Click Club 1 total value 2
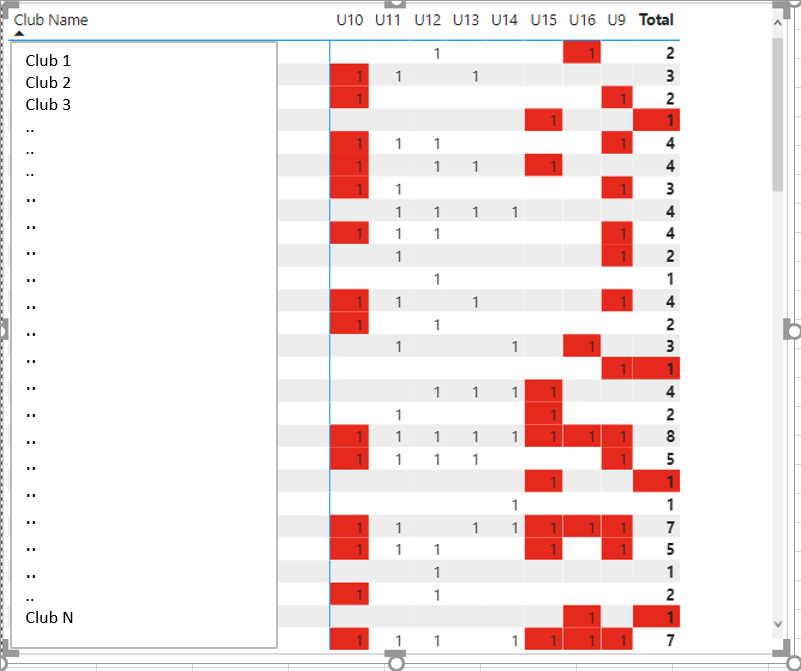Screen dimensions: 801x671 click(670, 53)
